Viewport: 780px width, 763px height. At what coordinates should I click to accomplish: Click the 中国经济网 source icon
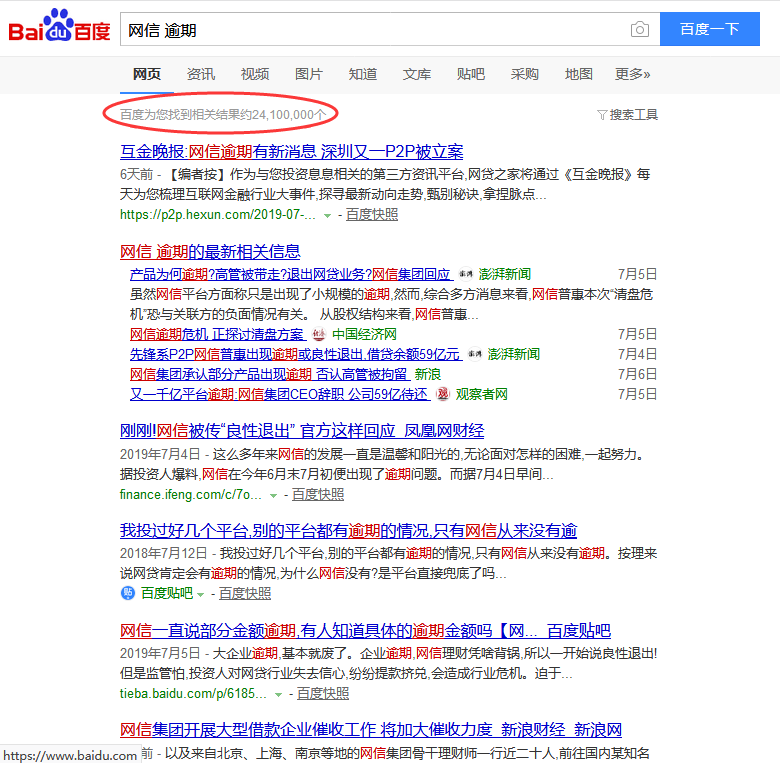(319, 334)
